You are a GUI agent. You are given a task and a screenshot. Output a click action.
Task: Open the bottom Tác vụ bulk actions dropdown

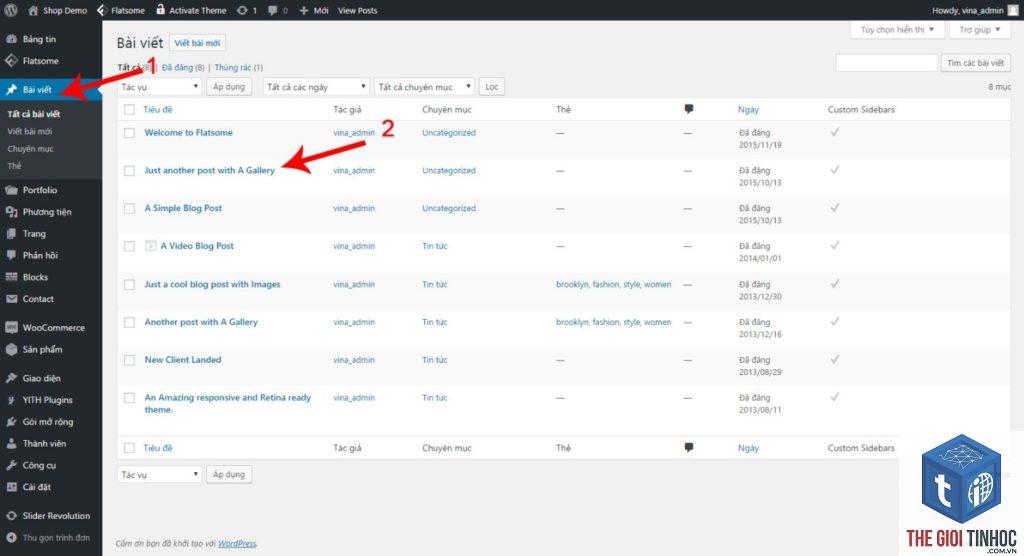coord(159,474)
